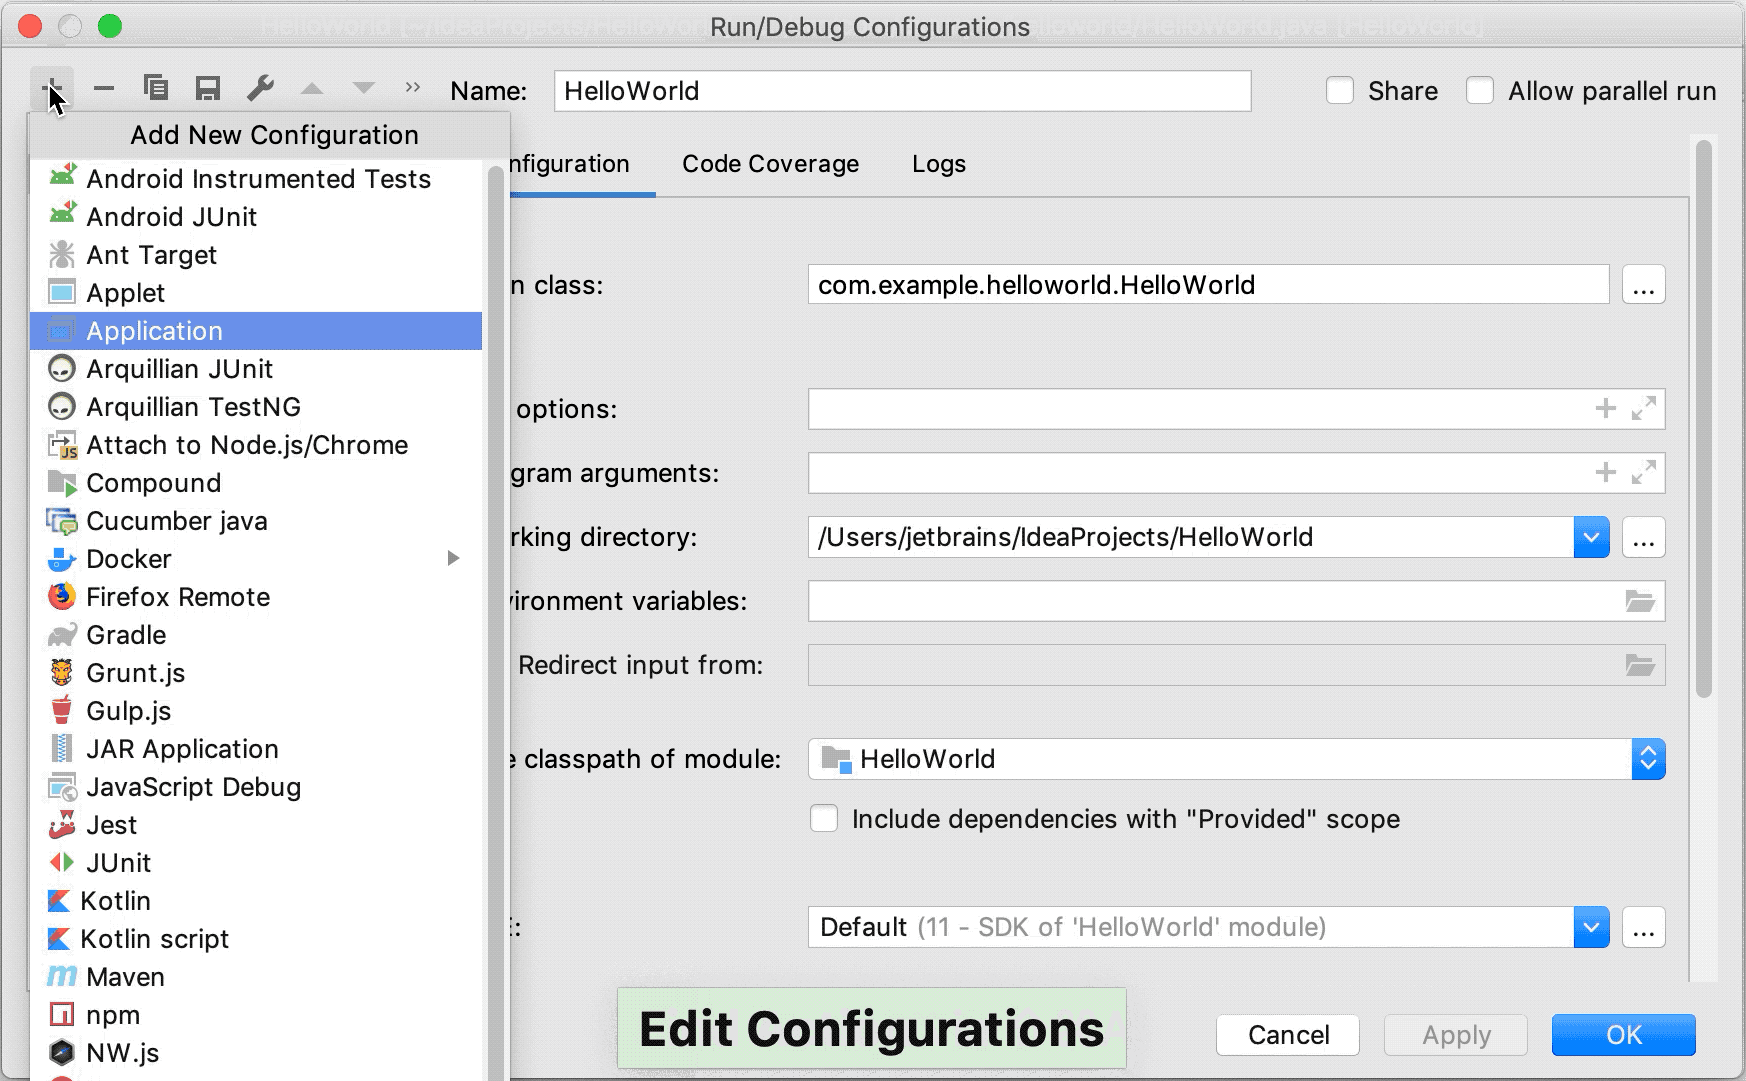Screen dimensions: 1746x1081
Task: Select Application from configuration list
Action: pyautogui.click(x=155, y=331)
